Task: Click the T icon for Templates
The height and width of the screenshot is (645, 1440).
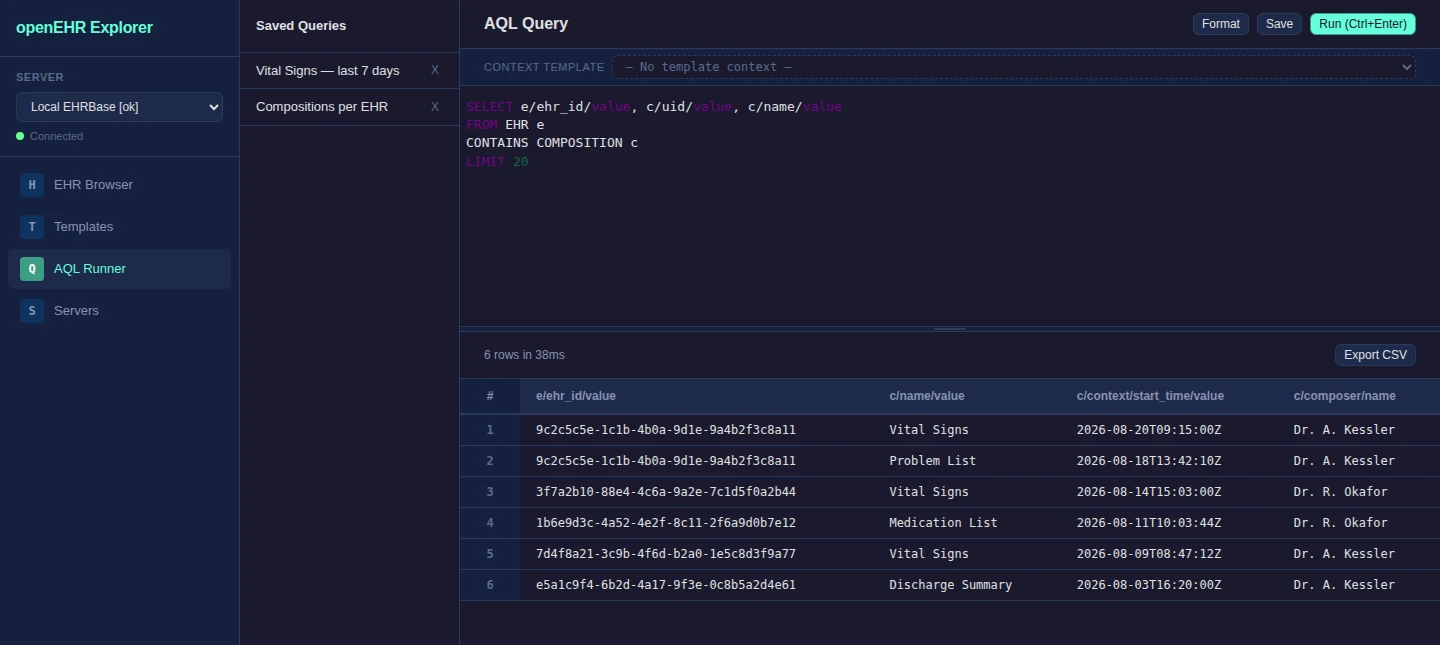Action: [32, 227]
